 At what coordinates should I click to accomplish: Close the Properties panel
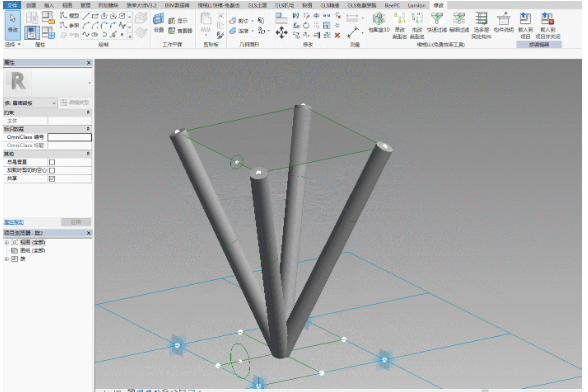89,63
